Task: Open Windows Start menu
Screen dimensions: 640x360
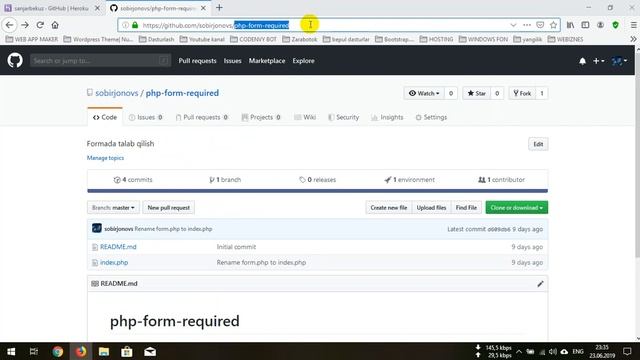Action: [x=11, y=351]
